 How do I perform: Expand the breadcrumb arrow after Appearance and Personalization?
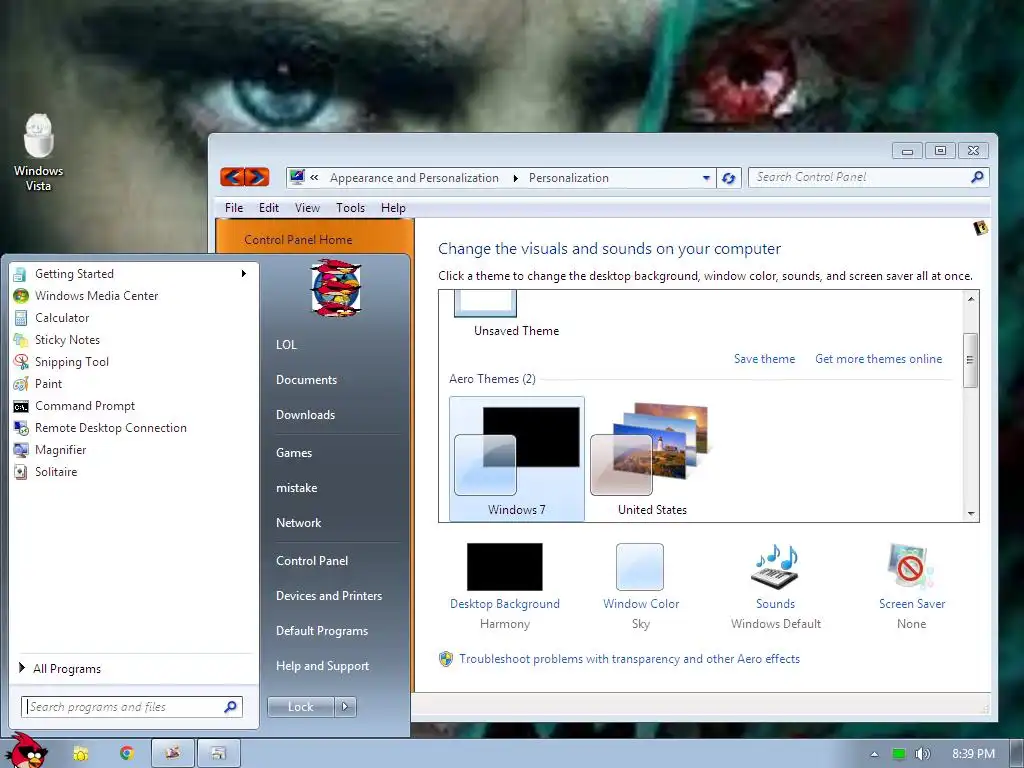tap(515, 178)
